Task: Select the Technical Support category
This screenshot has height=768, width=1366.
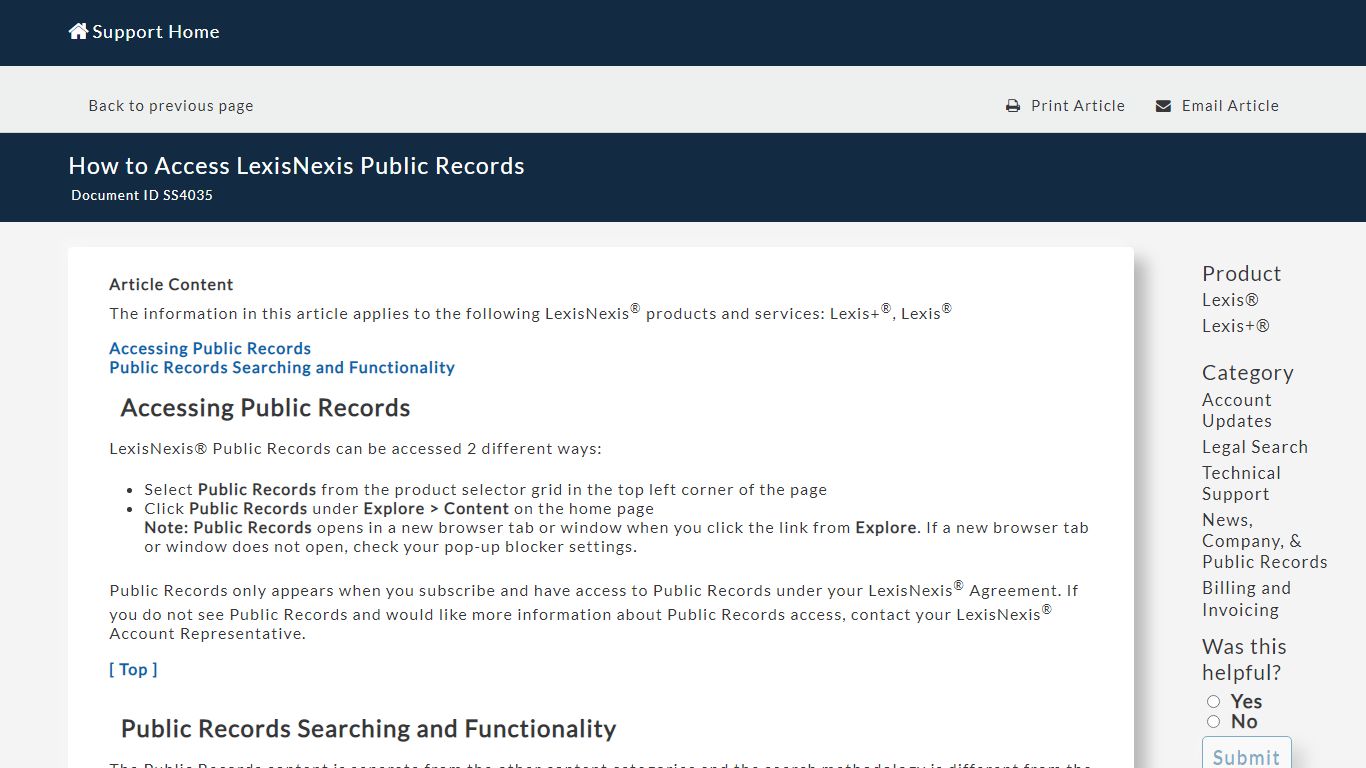Action: (x=1241, y=483)
